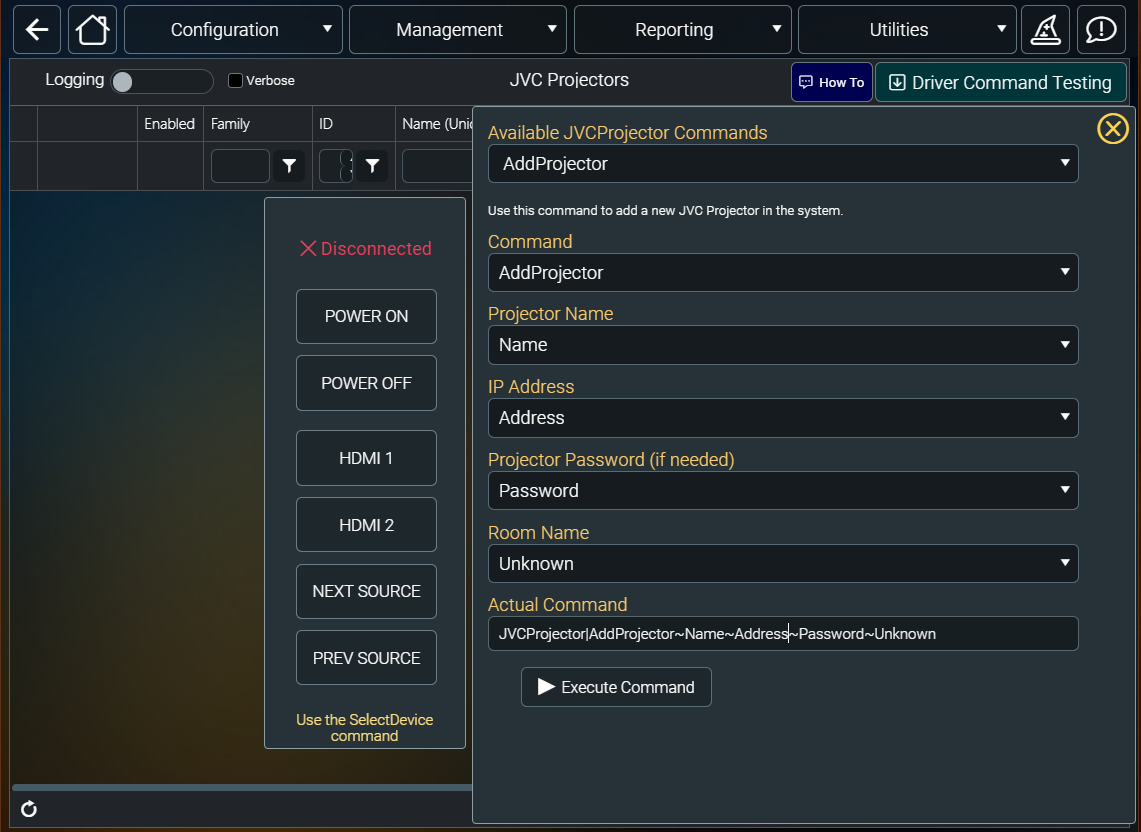Open the Reporting menu
Image resolution: width=1141 pixels, height=832 pixels.
coord(683,30)
